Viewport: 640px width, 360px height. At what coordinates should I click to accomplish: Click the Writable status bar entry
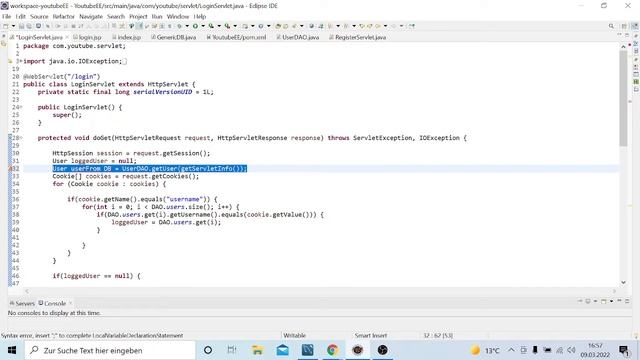pyautogui.click(x=294, y=336)
